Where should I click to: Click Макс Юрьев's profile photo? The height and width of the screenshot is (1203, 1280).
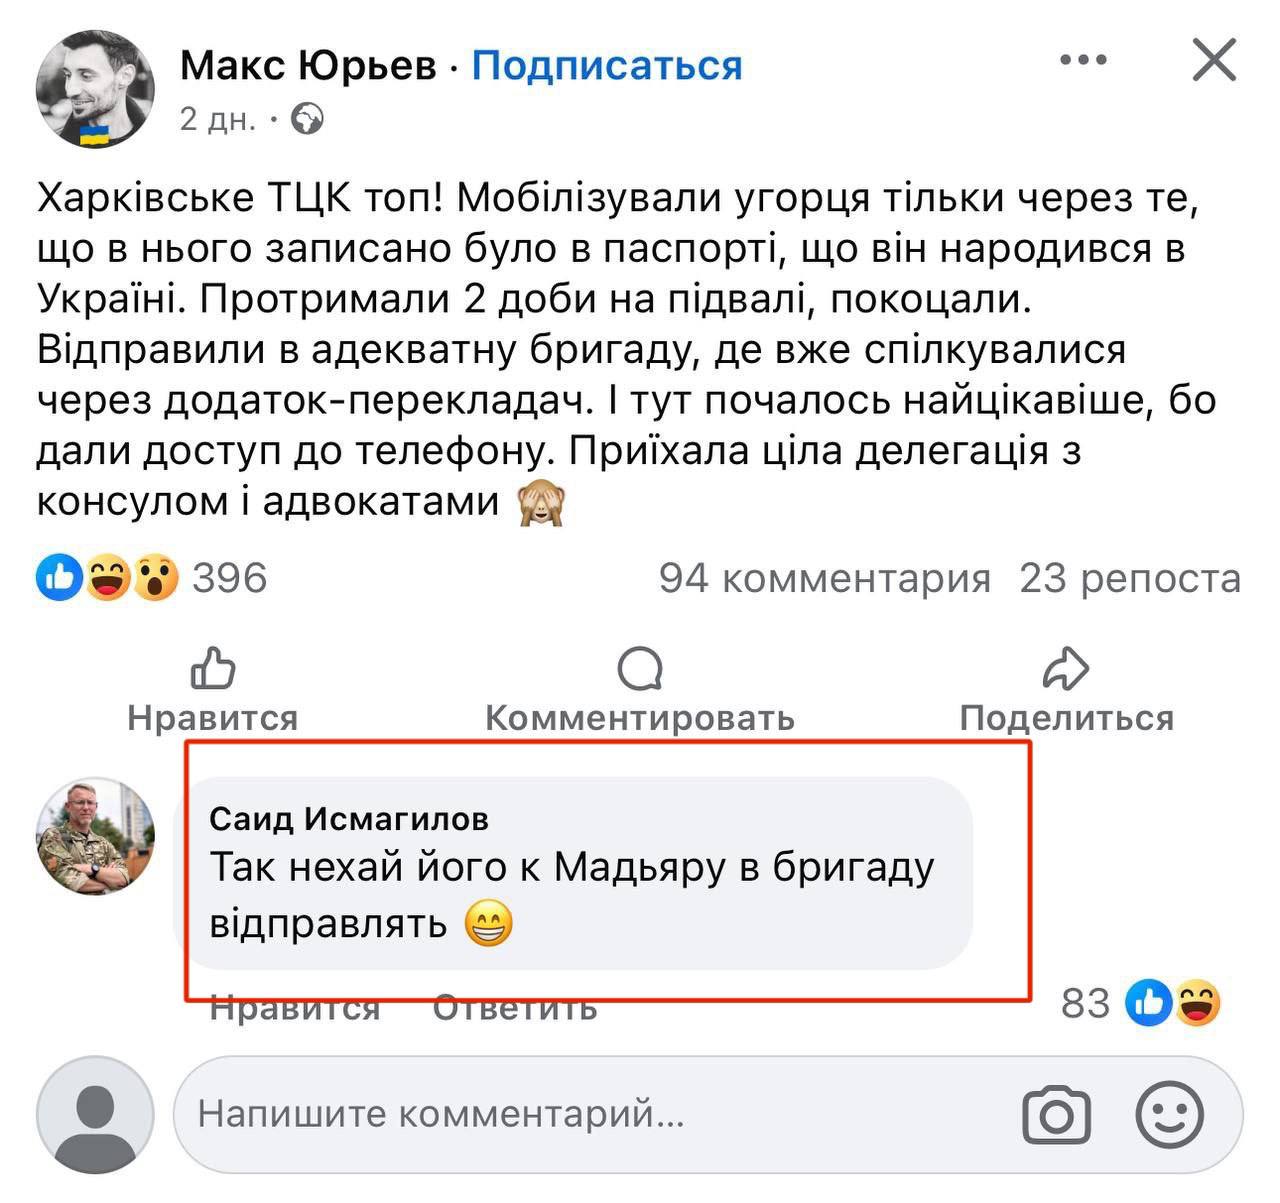pos(95,88)
